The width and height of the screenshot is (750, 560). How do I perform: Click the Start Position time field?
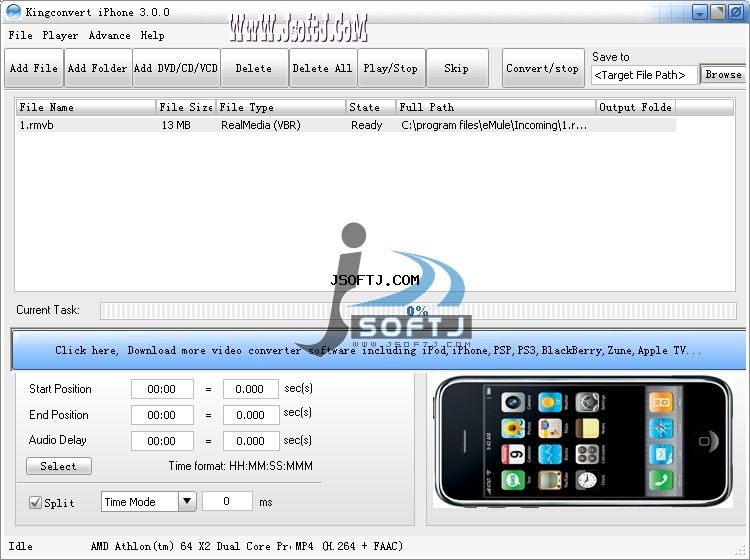pos(162,389)
